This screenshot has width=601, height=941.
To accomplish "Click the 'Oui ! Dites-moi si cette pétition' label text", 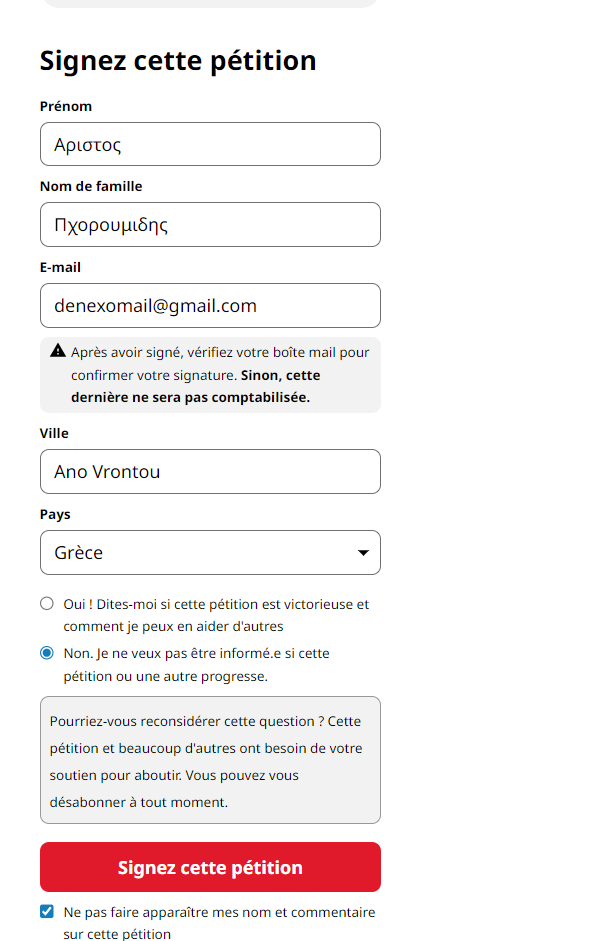I will (x=216, y=604).
